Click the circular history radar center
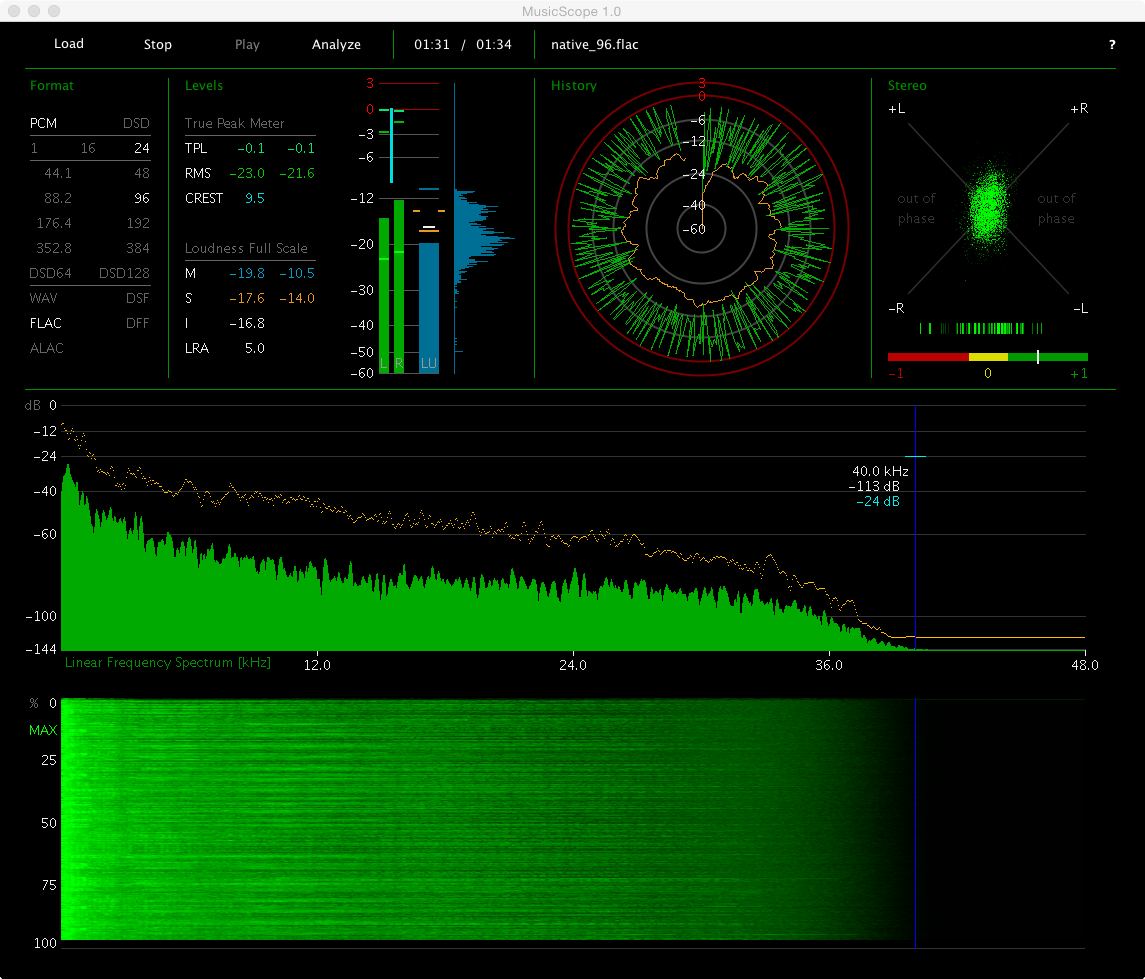 click(x=702, y=229)
